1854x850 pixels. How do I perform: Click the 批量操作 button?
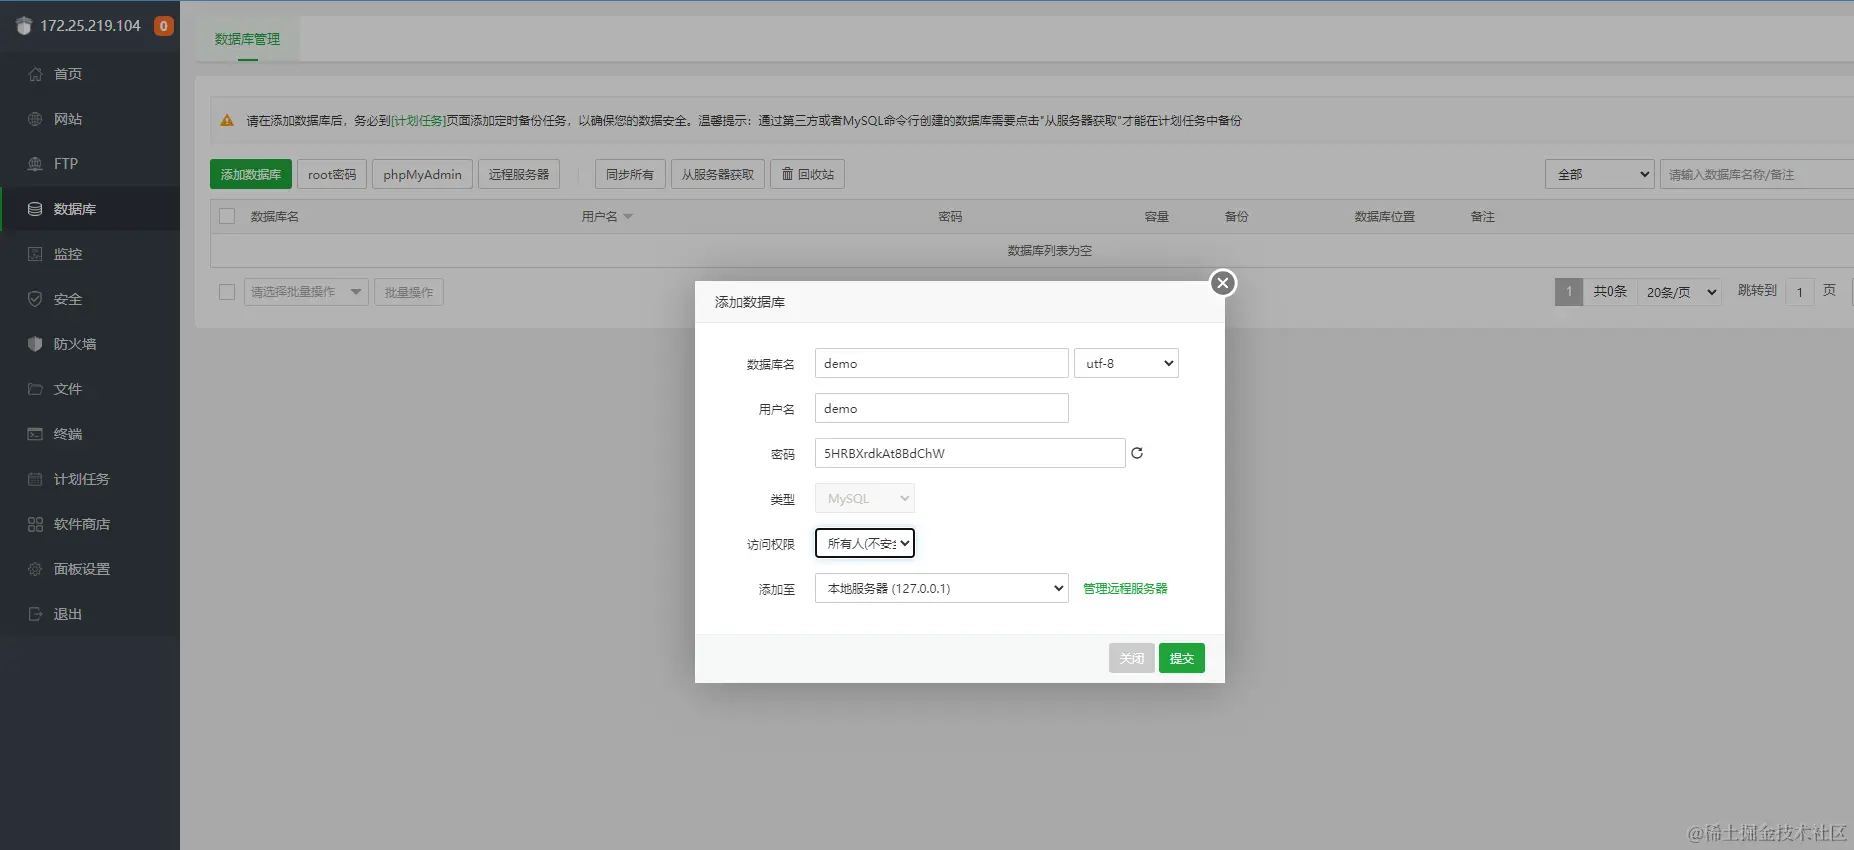409,292
